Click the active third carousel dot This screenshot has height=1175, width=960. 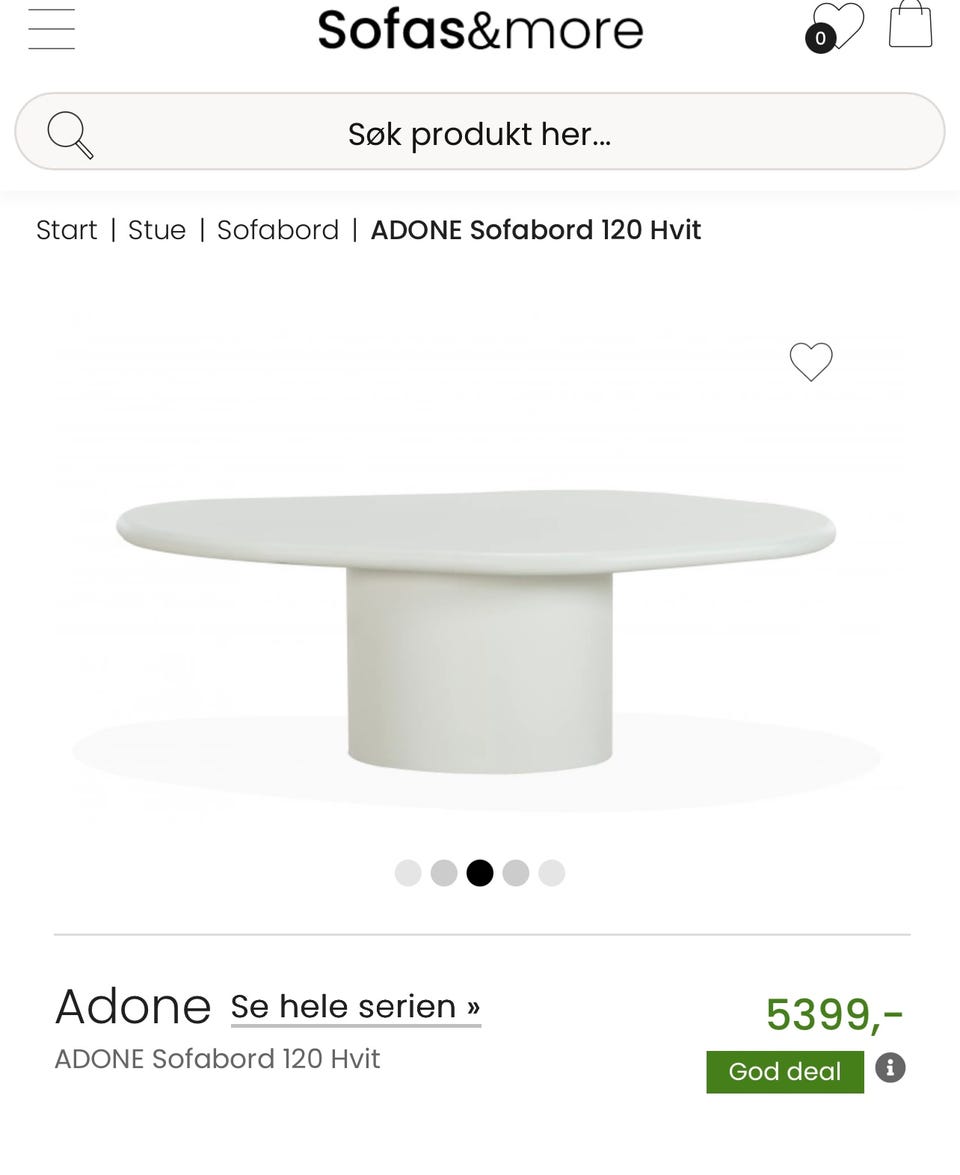pyautogui.click(x=480, y=873)
